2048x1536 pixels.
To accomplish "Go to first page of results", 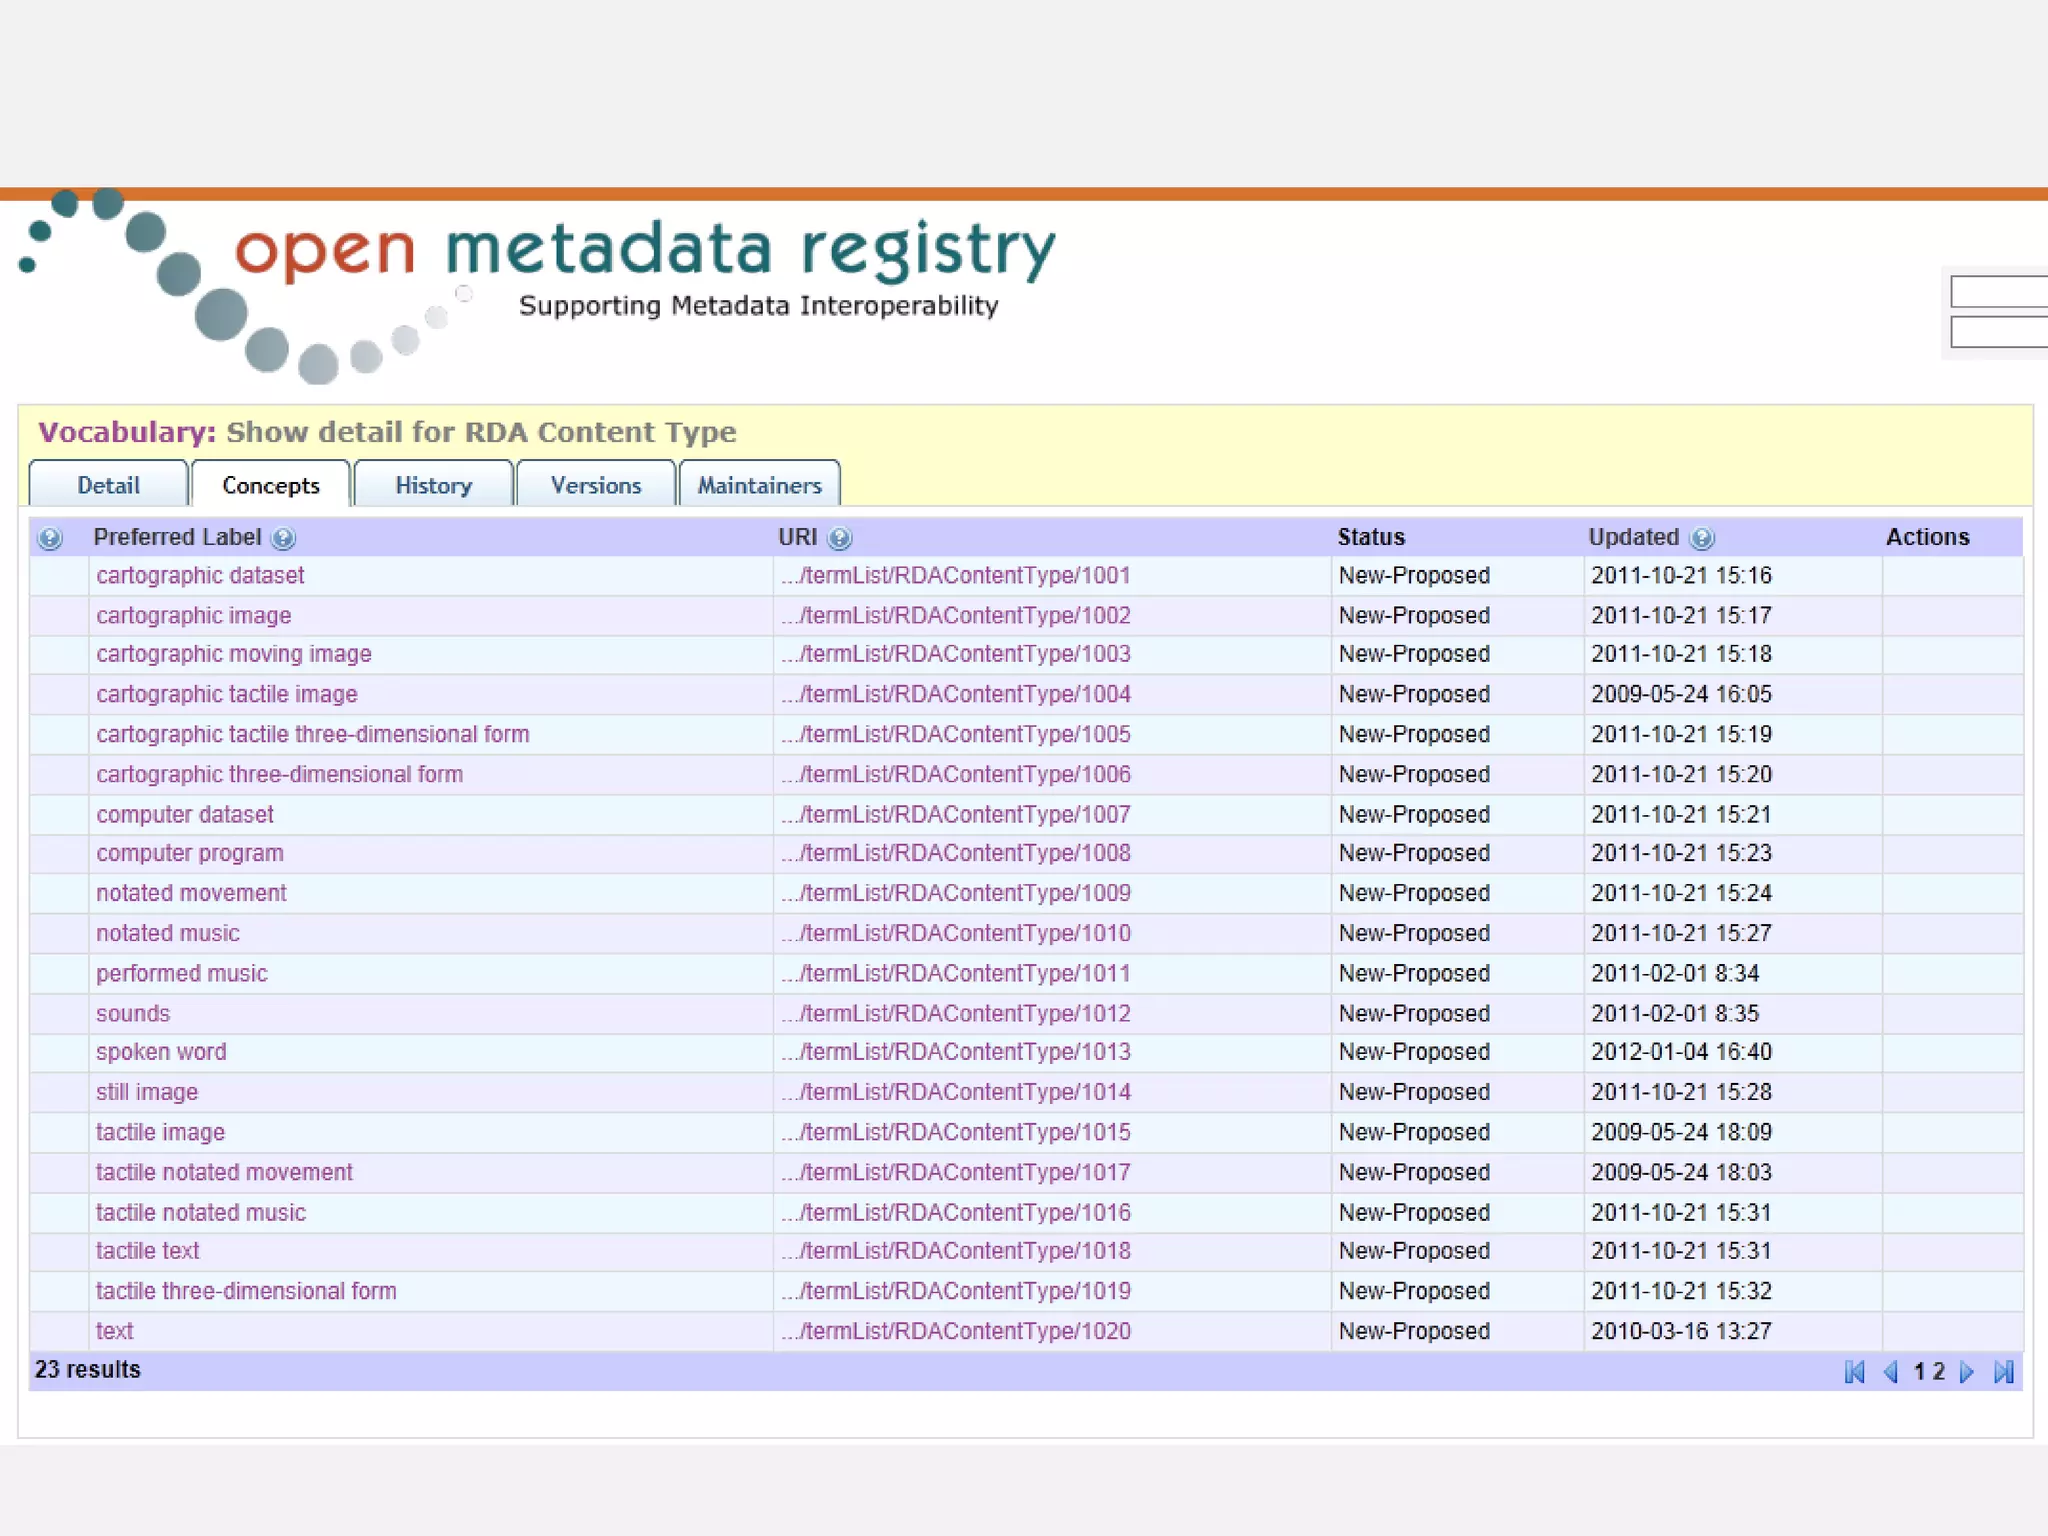I will pos(1854,1372).
